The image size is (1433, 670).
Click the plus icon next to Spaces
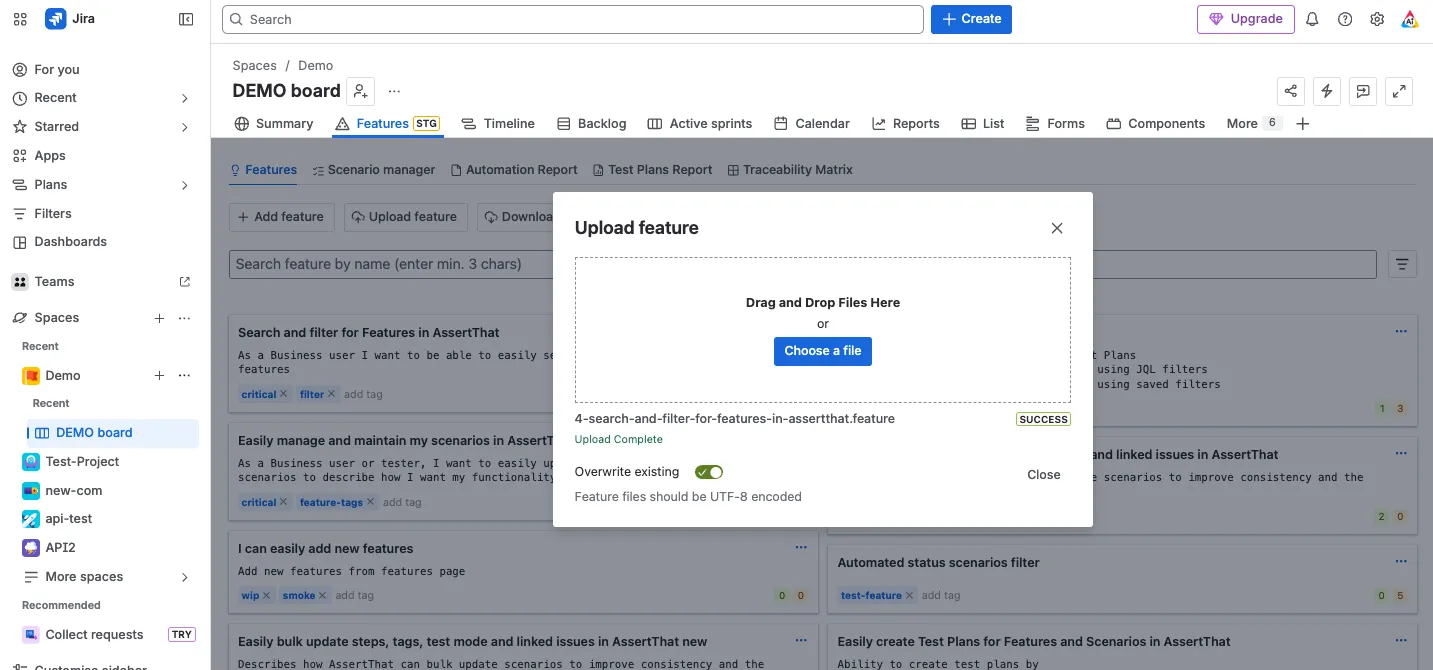(x=159, y=318)
